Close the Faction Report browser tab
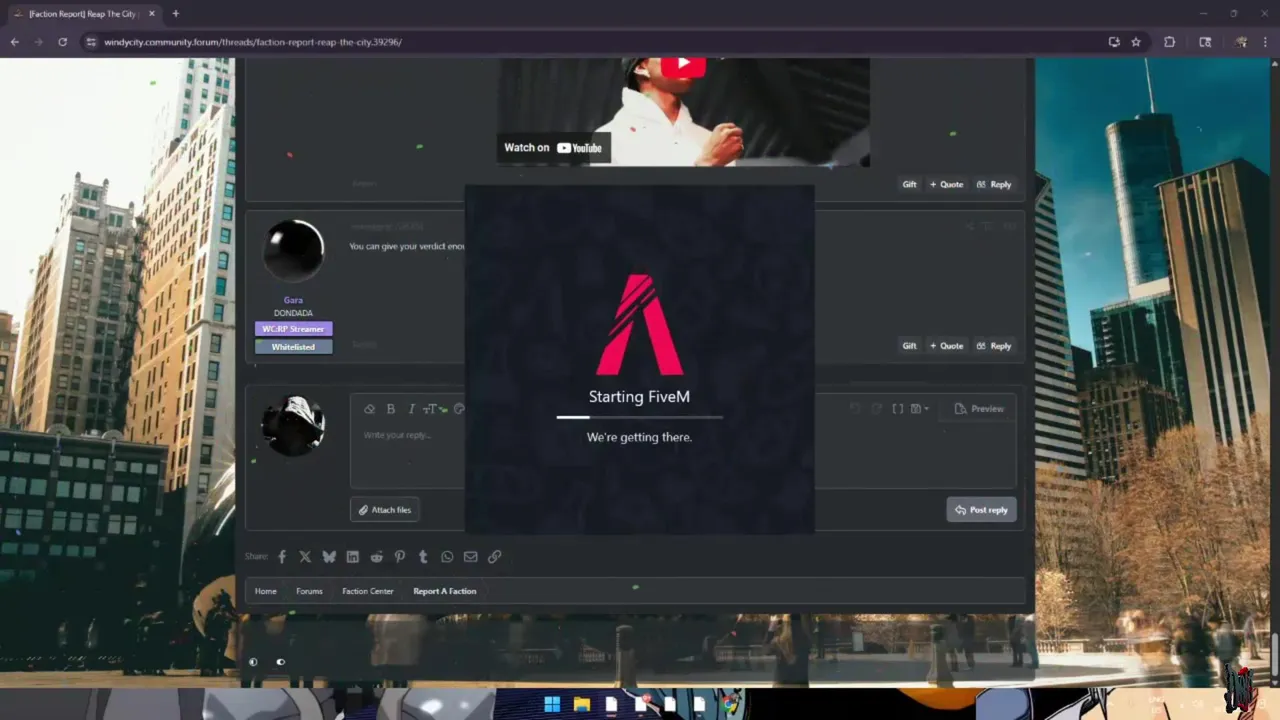This screenshot has width=1280, height=720. pos(150,14)
